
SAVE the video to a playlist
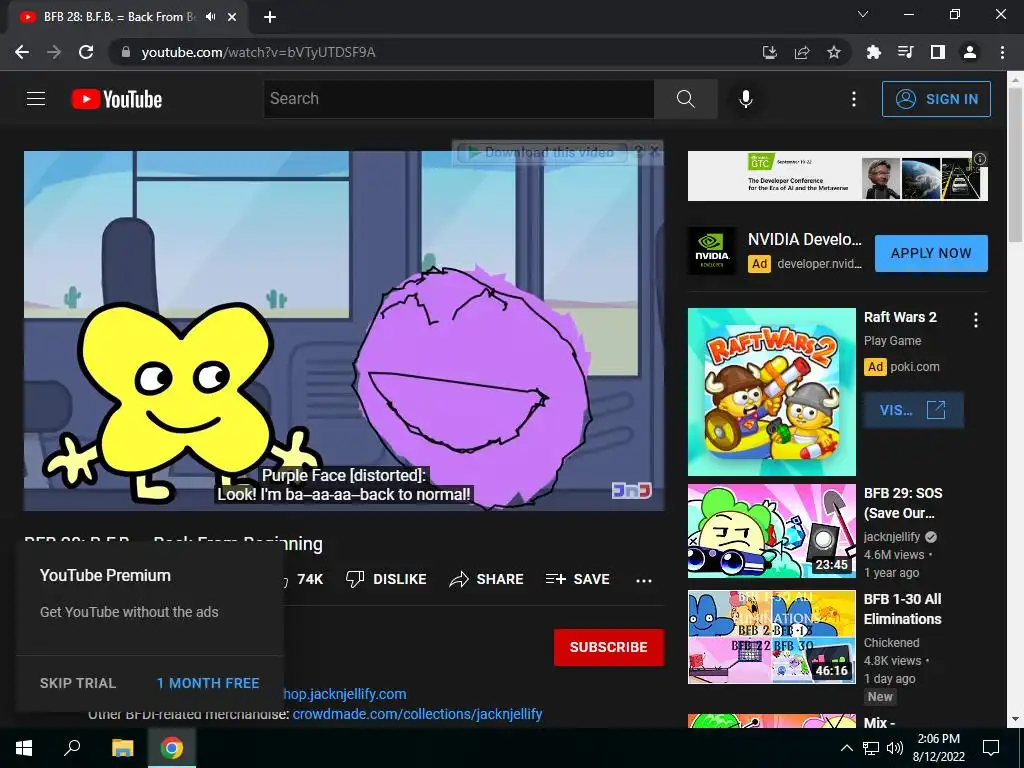(578, 579)
